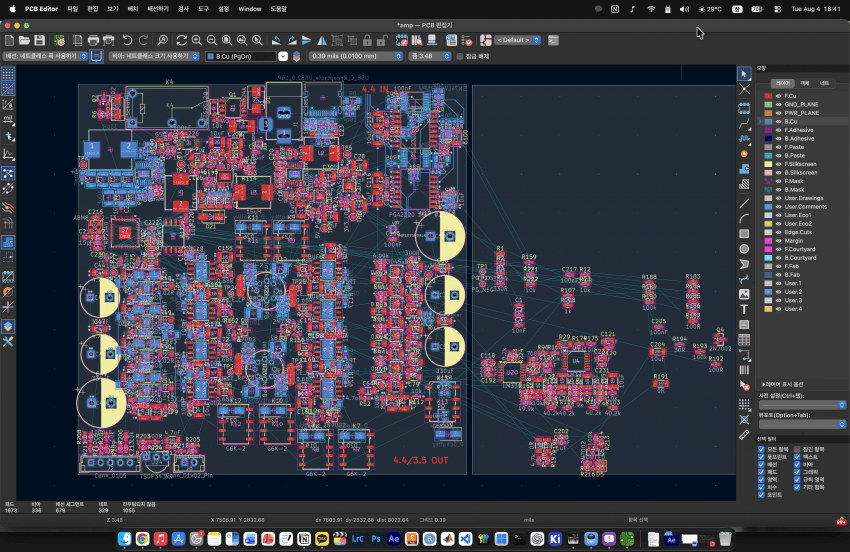The height and width of the screenshot is (552, 850).
Task: Open the 편집 menu
Action: 93,9
